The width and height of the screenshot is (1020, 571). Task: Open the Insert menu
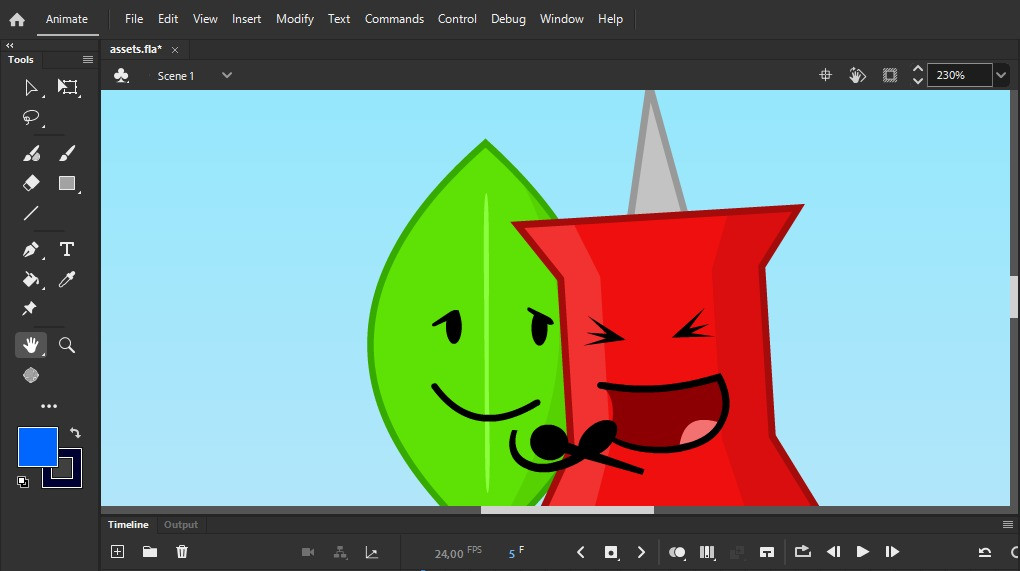(x=247, y=19)
